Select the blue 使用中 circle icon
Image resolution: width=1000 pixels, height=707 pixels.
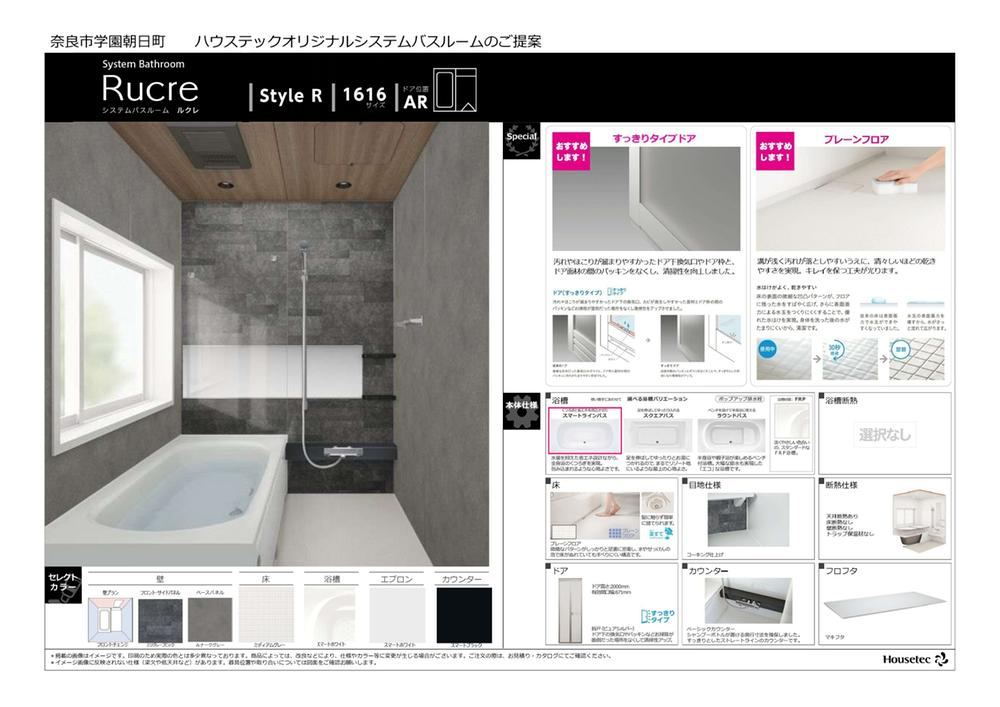point(767,349)
